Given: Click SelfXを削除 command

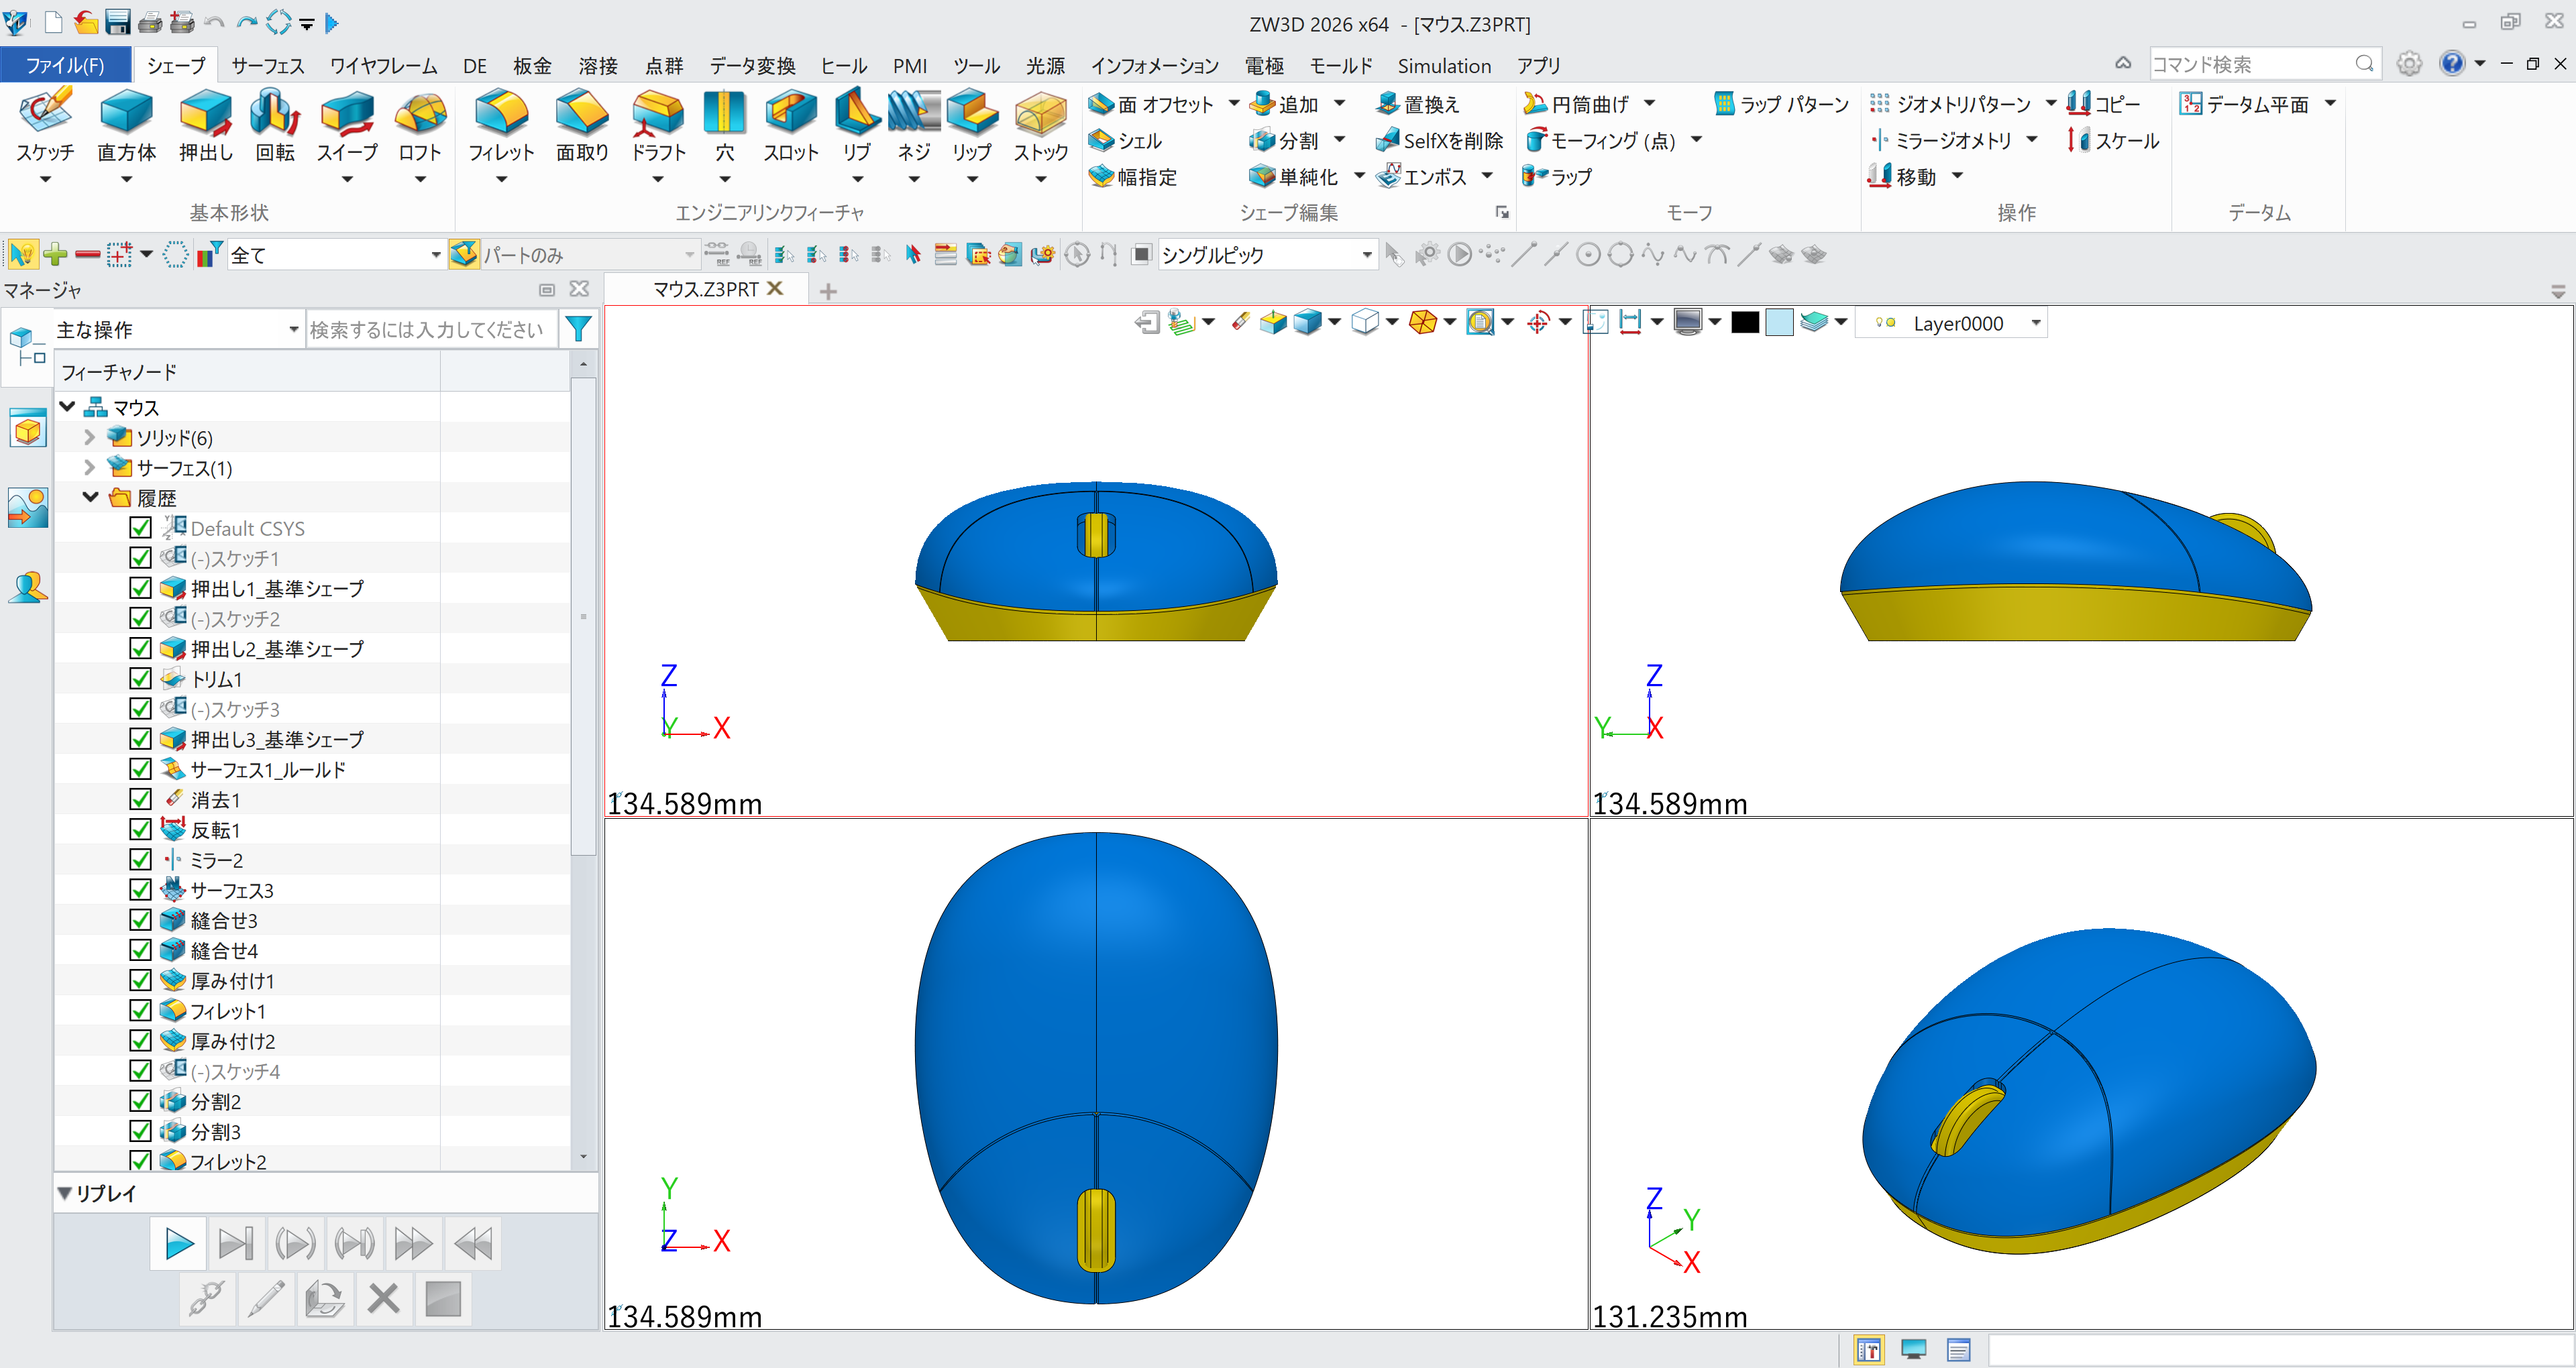Looking at the screenshot, I should [x=1439, y=141].
